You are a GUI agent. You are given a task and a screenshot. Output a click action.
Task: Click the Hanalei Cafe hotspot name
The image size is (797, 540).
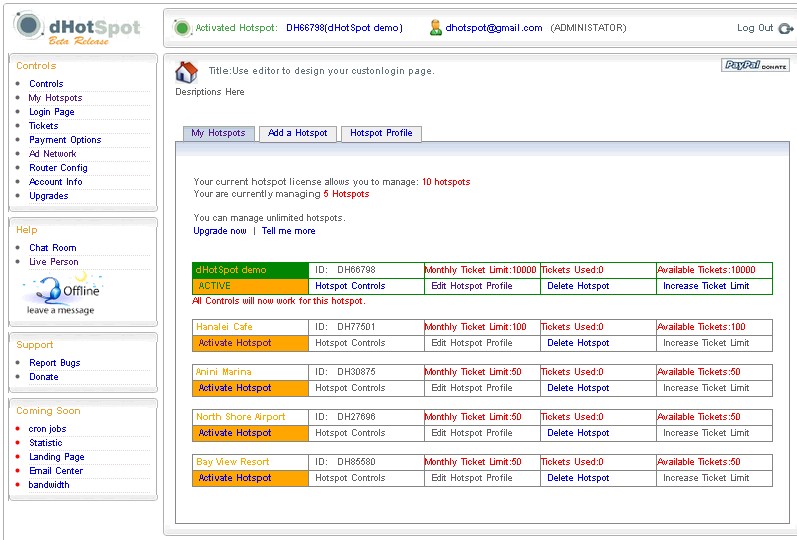pos(224,327)
